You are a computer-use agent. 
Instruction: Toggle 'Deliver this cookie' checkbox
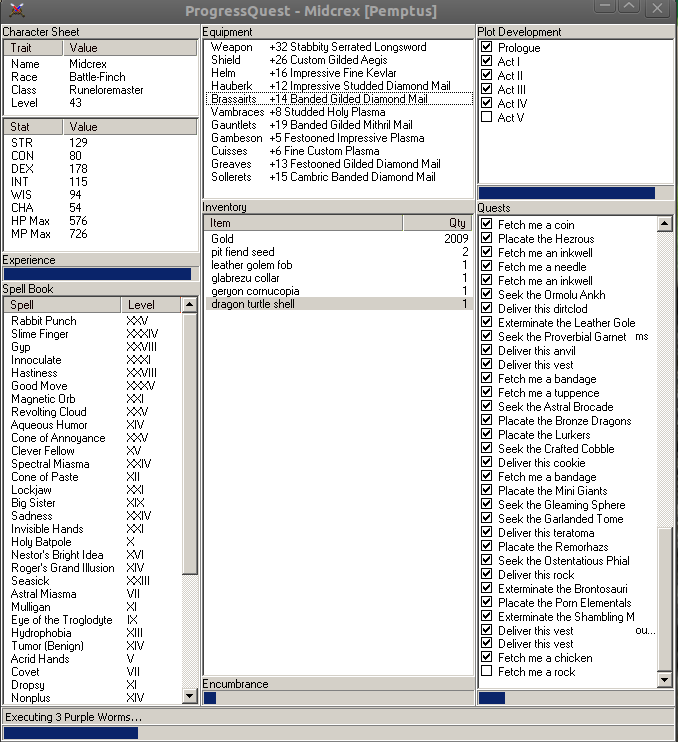[x=486, y=462]
